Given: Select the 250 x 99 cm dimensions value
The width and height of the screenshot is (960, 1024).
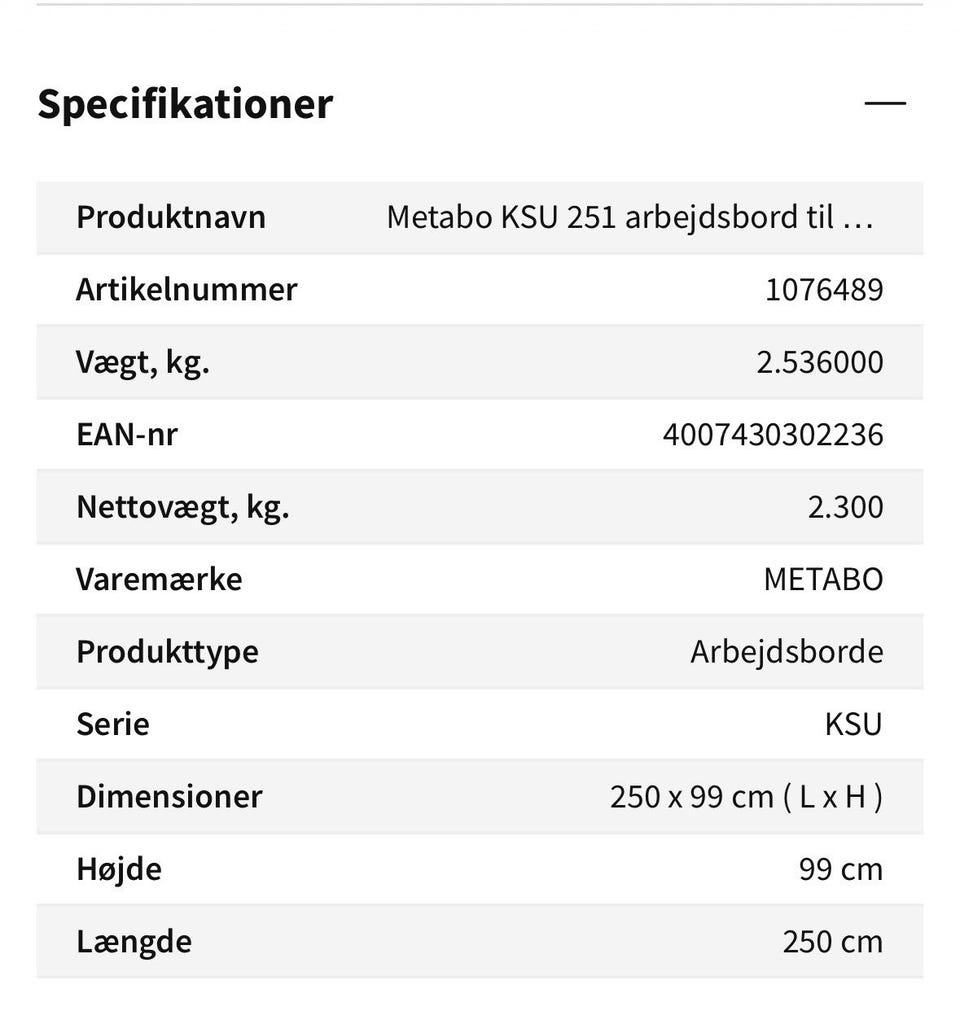Looking at the screenshot, I should (746, 797).
